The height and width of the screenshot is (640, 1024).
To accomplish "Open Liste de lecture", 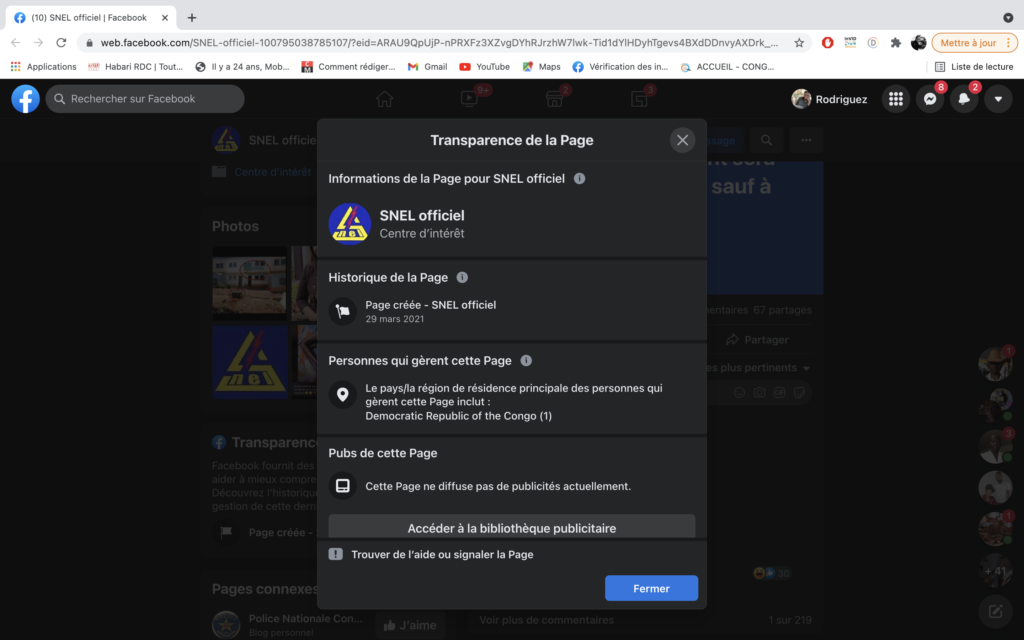I will (974, 67).
